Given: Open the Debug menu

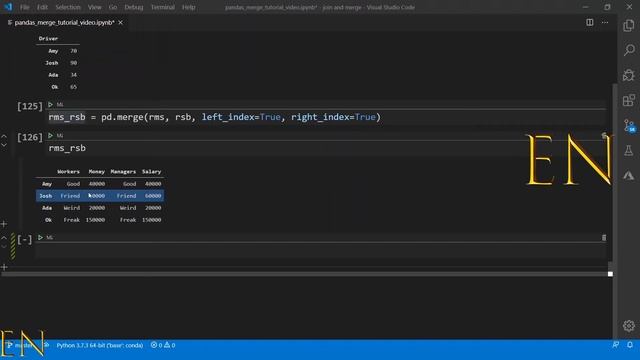Looking at the screenshot, I should [x=133, y=7].
